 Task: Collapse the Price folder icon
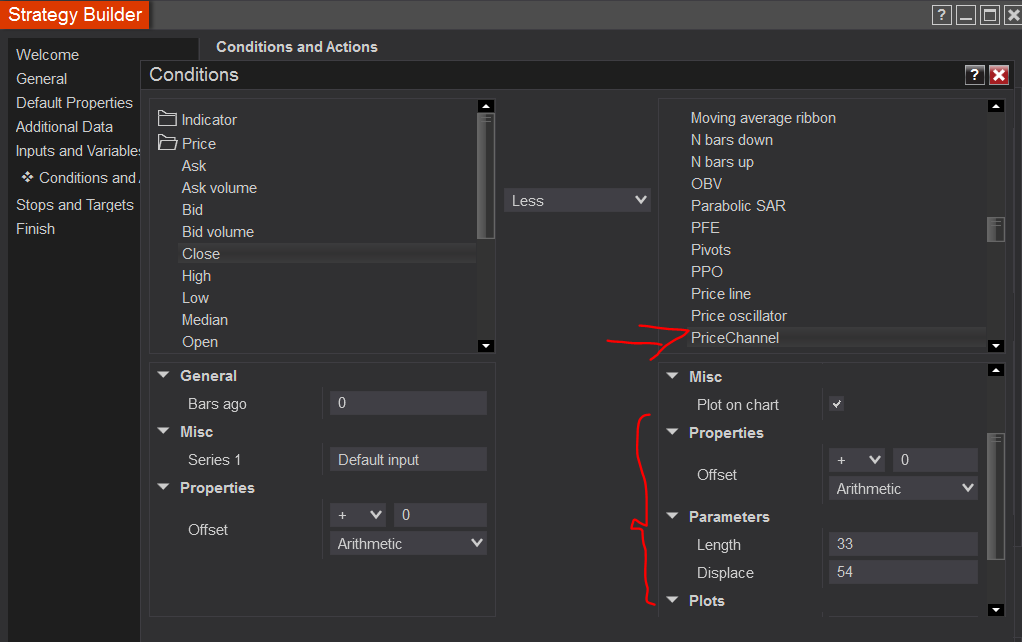click(x=167, y=143)
